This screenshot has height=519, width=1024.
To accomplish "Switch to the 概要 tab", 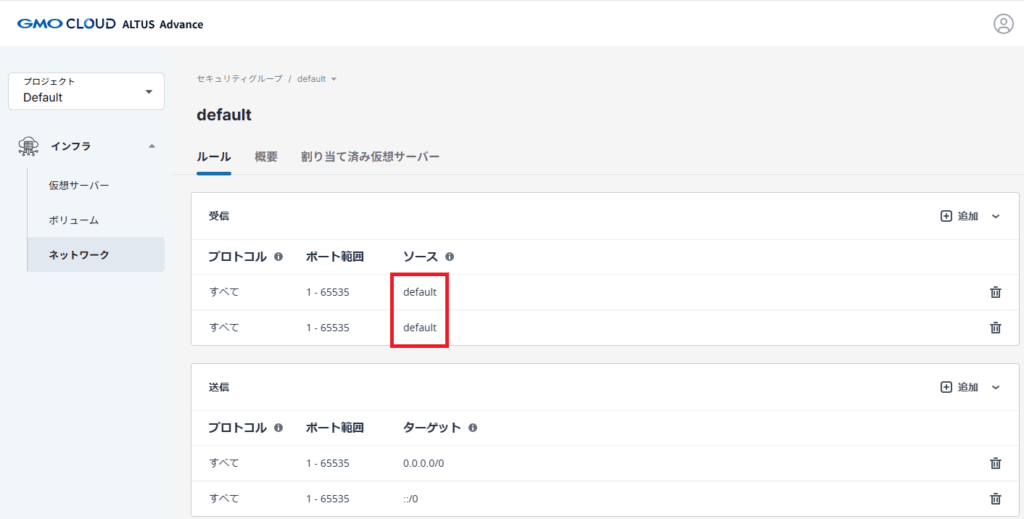I will (x=266, y=157).
